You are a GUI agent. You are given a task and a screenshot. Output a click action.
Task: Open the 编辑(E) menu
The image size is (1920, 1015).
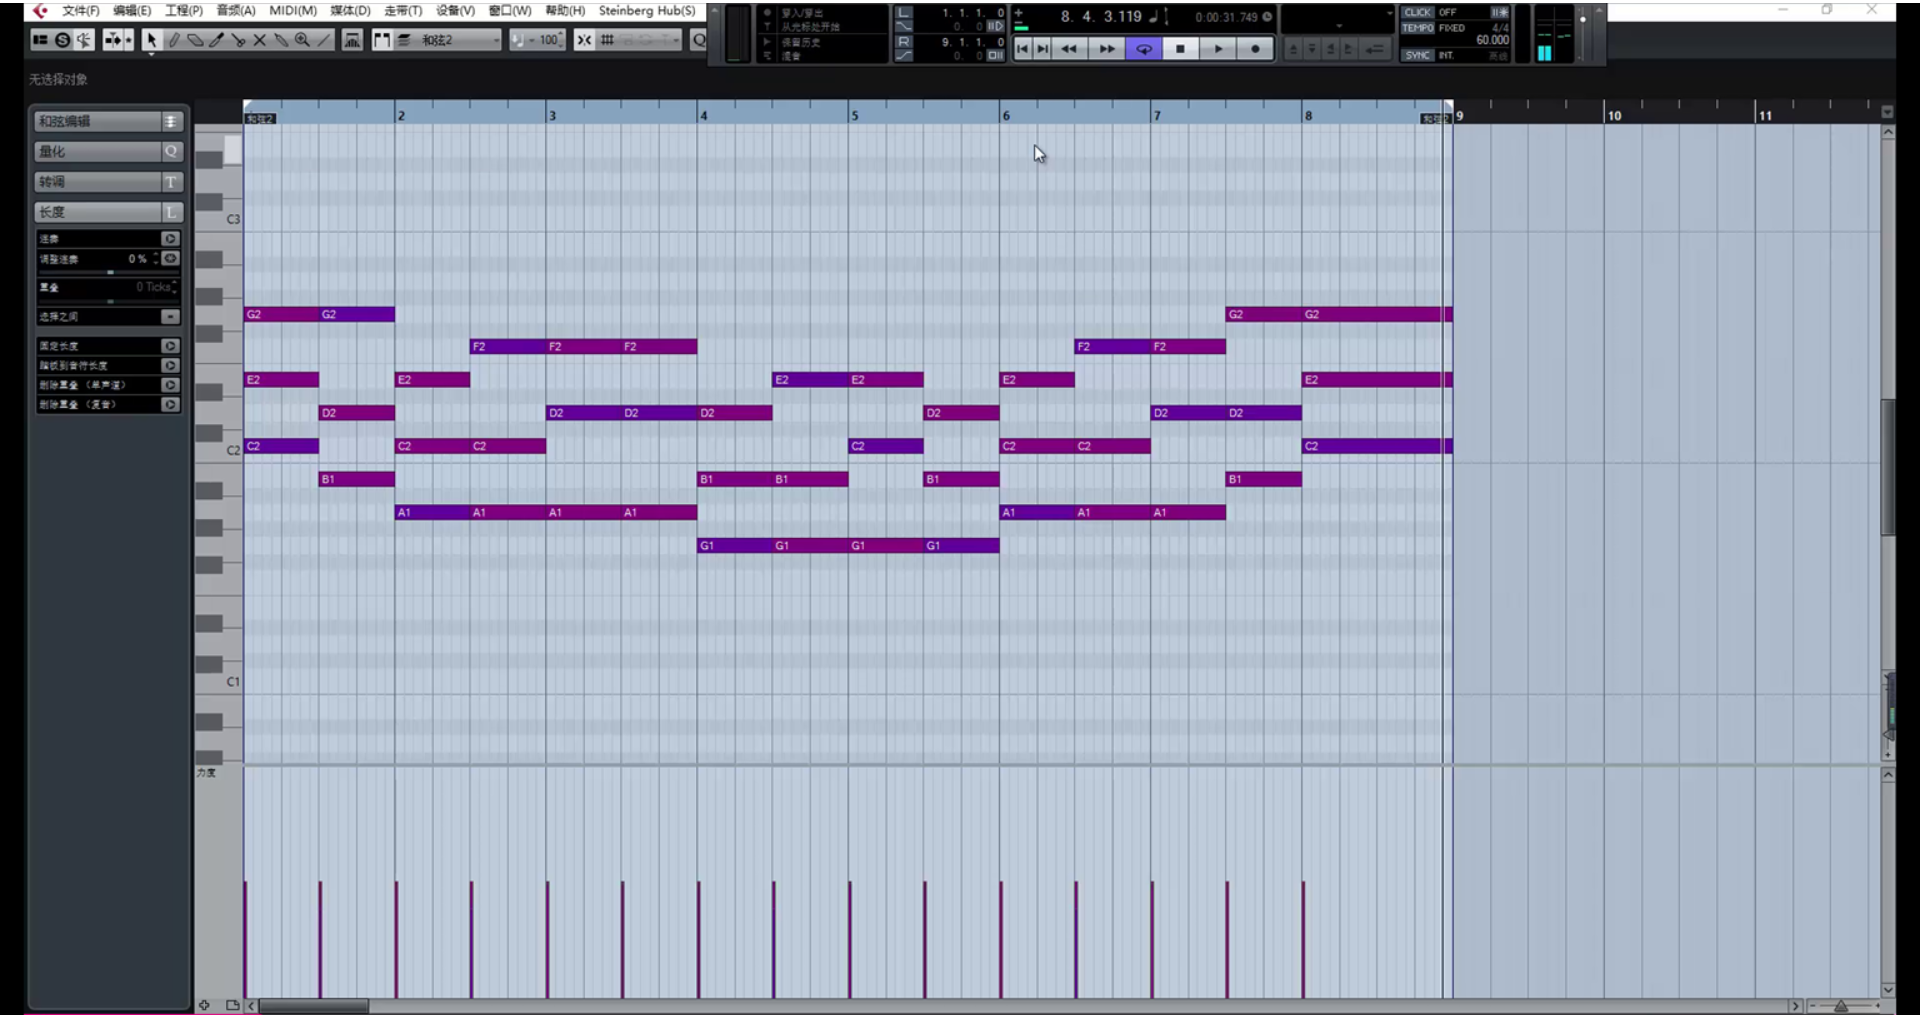point(132,11)
